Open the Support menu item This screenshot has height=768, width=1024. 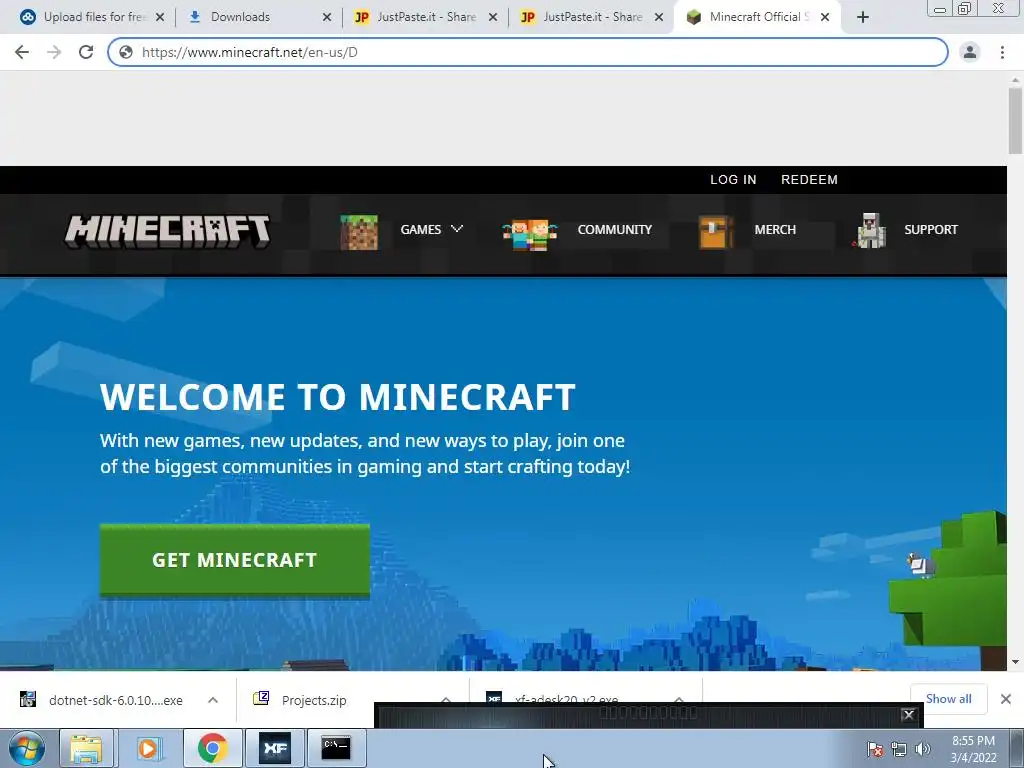tap(931, 230)
